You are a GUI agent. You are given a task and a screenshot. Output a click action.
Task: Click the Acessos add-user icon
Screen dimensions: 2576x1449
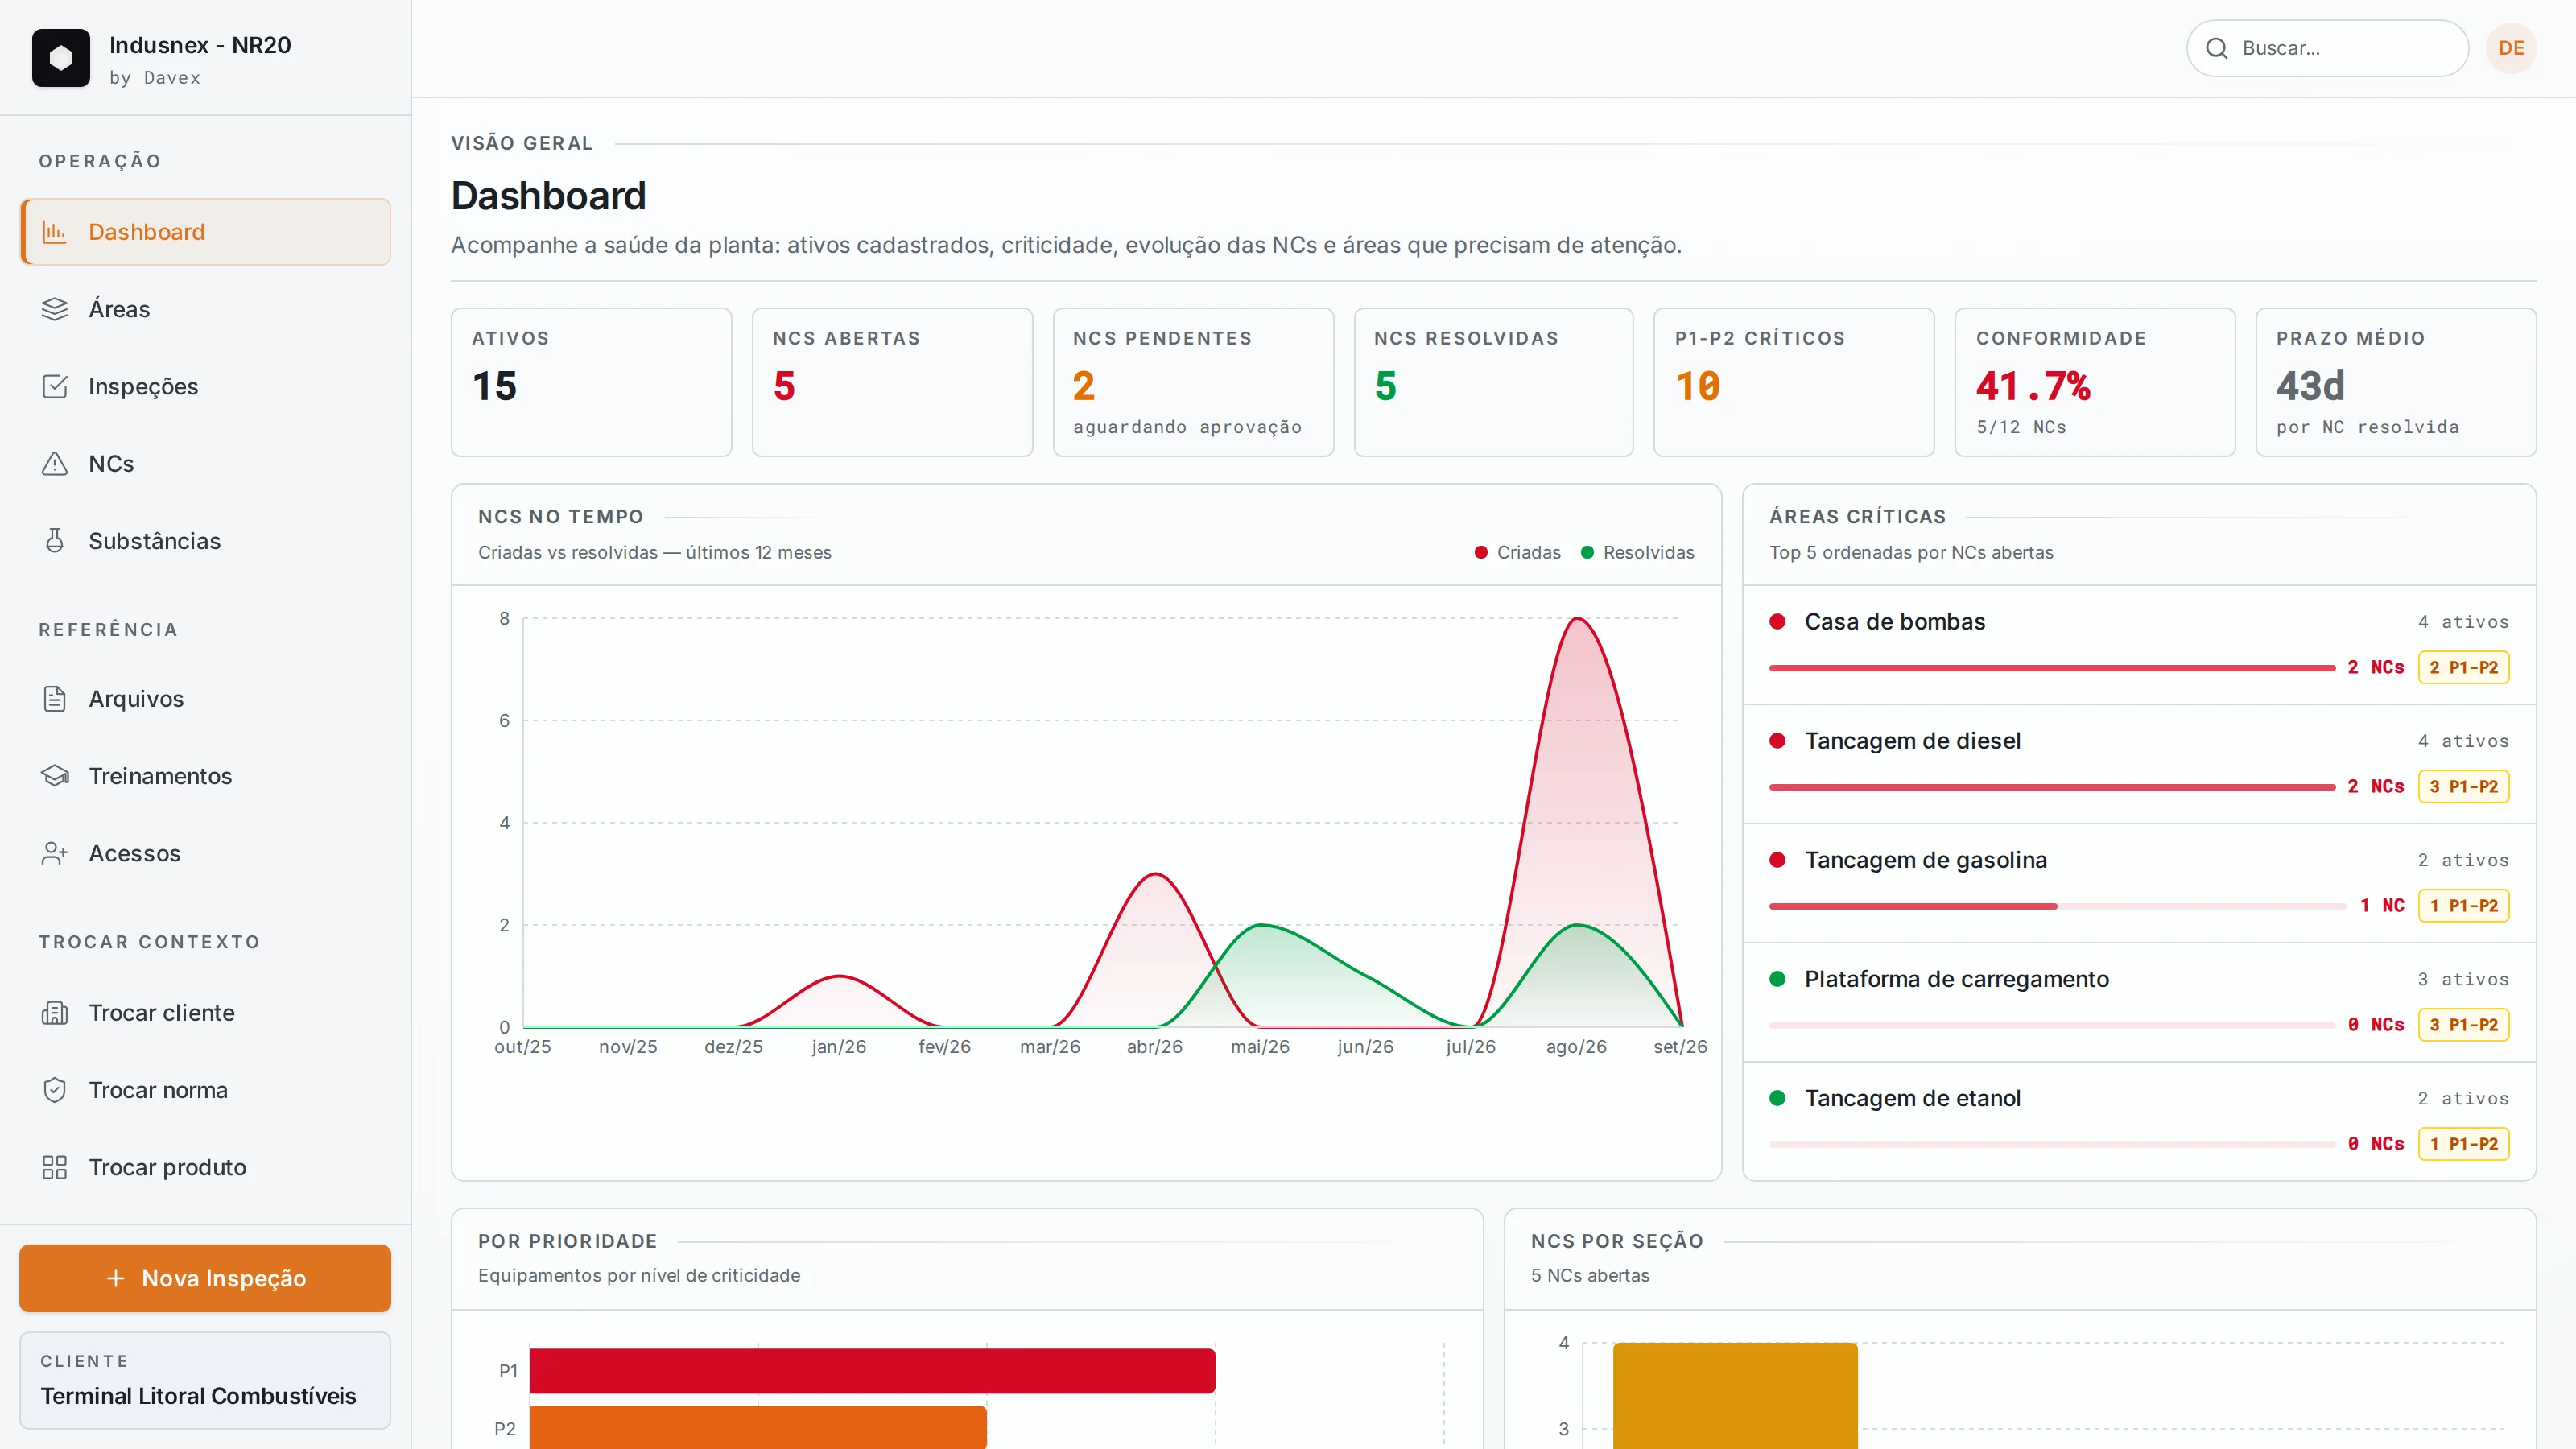point(54,853)
